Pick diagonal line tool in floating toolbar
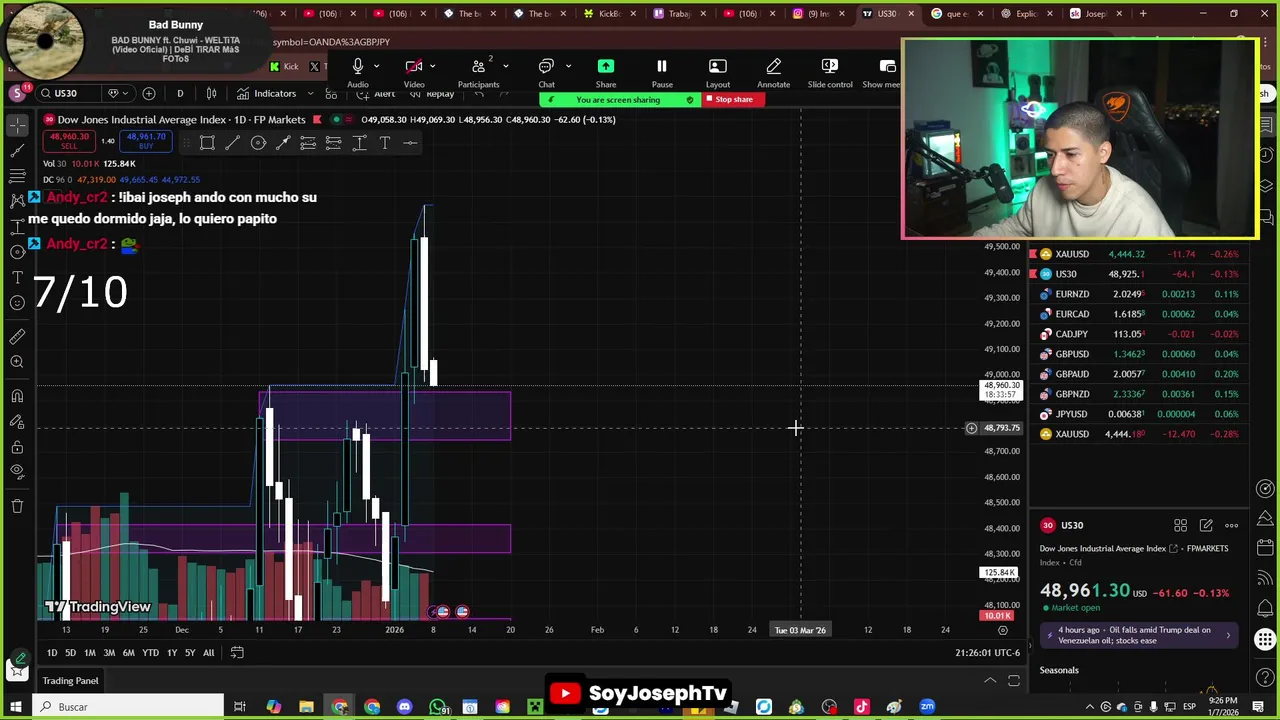Viewport: 1280px width, 720px height. [x=232, y=143]
